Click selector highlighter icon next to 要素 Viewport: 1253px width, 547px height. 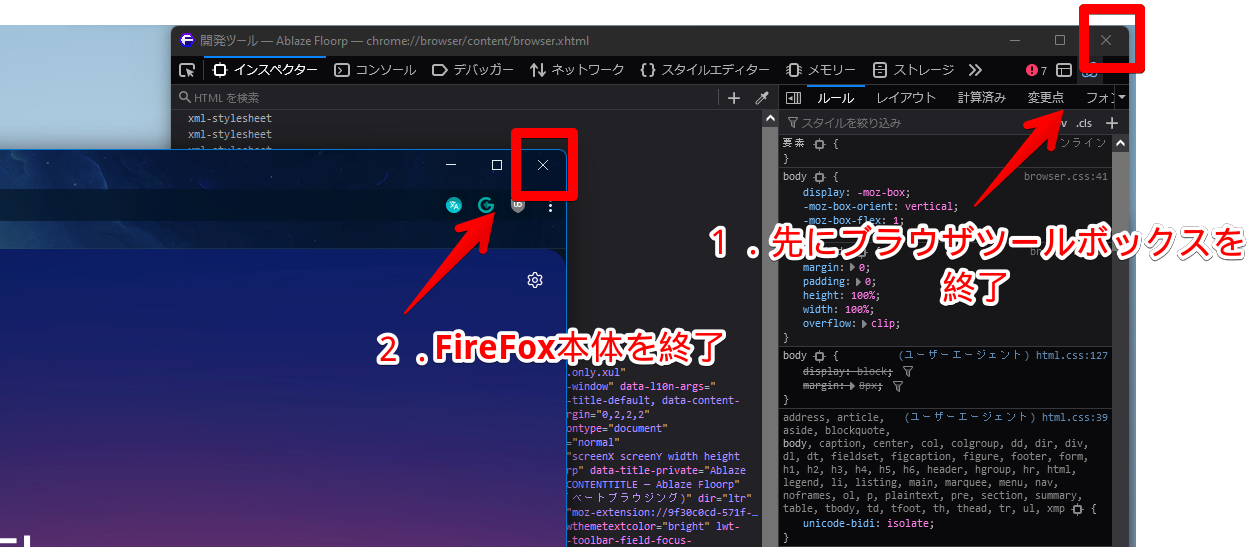[x=820, y=145]
